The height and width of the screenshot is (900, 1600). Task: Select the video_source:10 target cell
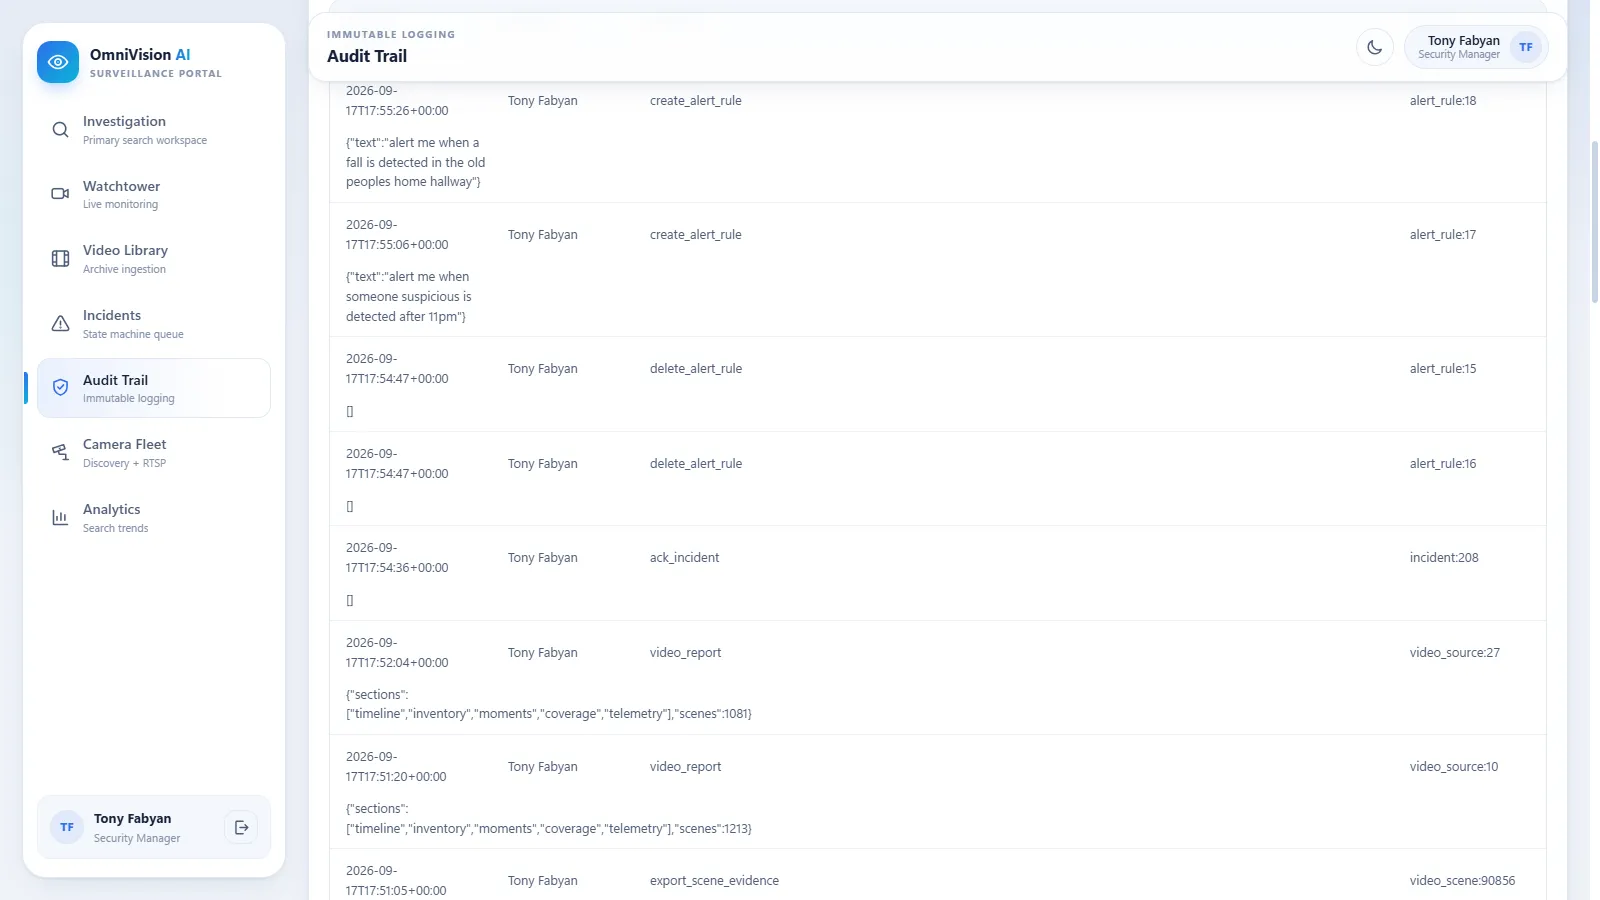click(1454, 767)
